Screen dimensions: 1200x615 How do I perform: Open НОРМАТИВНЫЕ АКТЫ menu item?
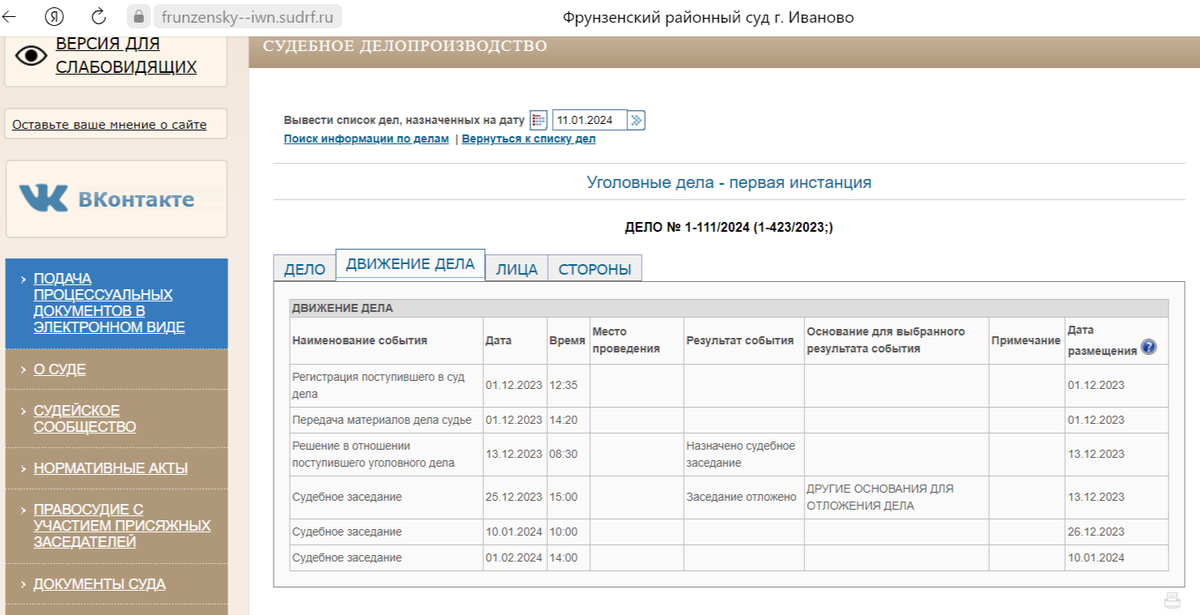(110, 468)
